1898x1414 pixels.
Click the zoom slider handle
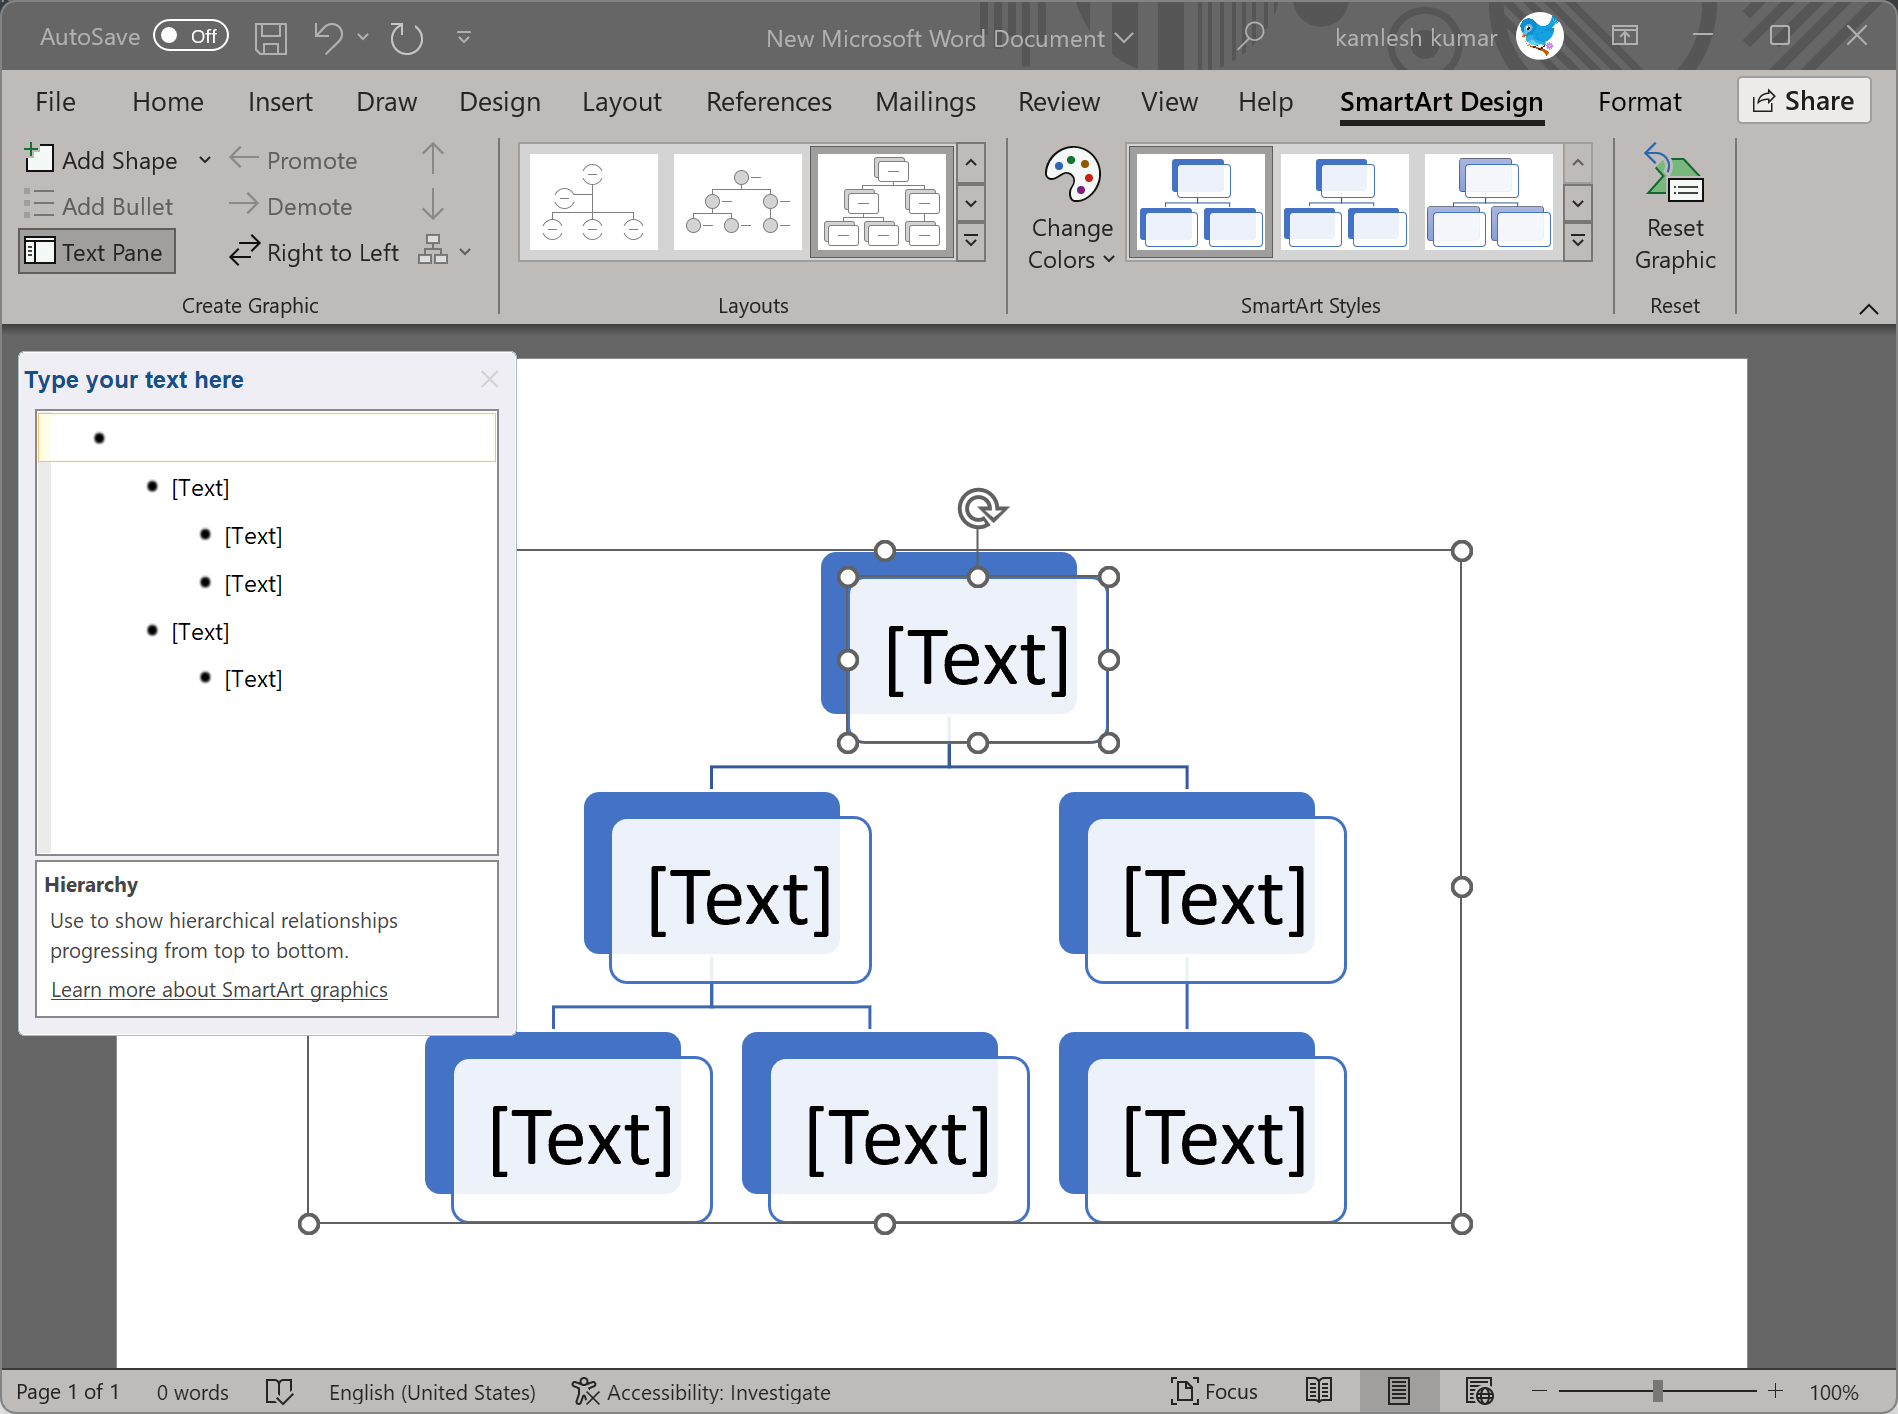click(x=1658, y=1391)
